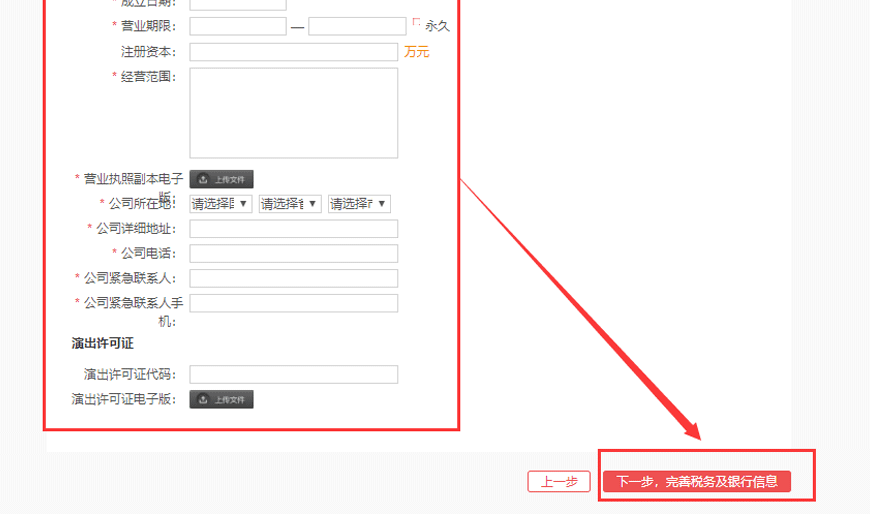This screenshot has width=870, height=514.
Task: Click the 演出许可证代码 input field
Action: coord(294,374)
